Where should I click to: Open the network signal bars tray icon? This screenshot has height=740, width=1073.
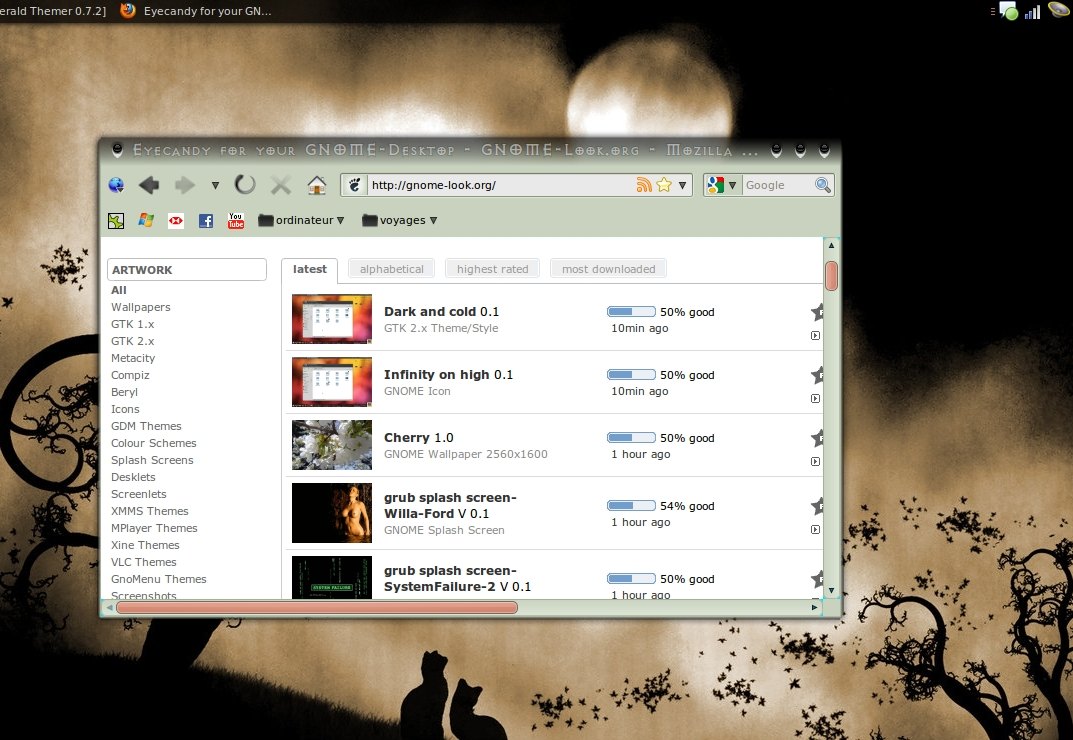pyautogui.click(x=1032, y=11)
